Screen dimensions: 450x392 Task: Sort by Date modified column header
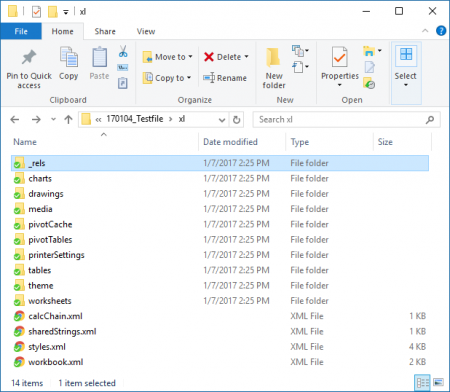tap(242, 142)
